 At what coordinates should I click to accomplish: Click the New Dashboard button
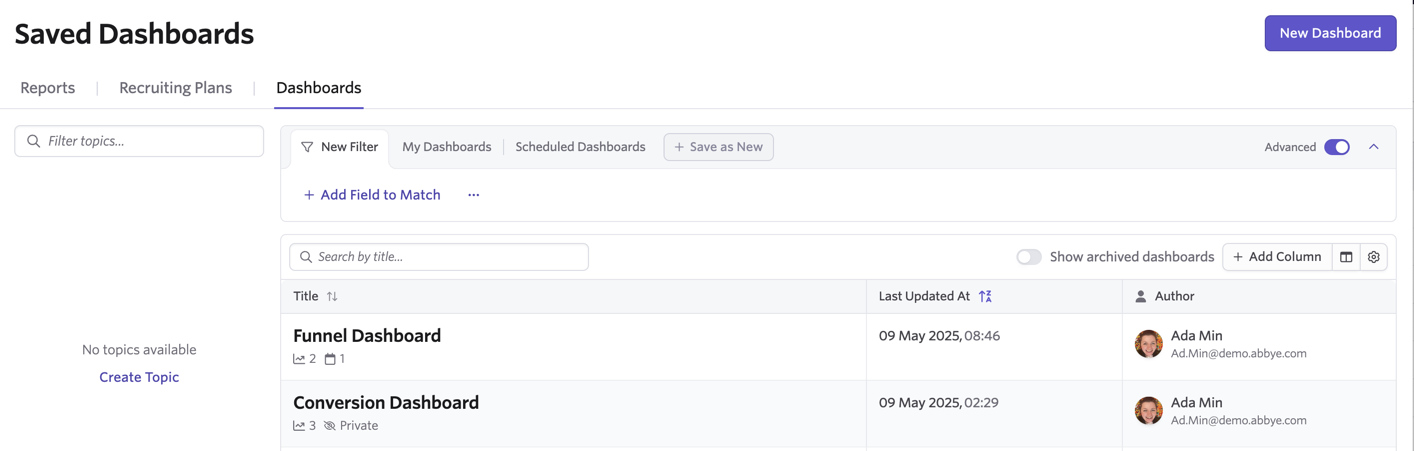pos(1330,33)
